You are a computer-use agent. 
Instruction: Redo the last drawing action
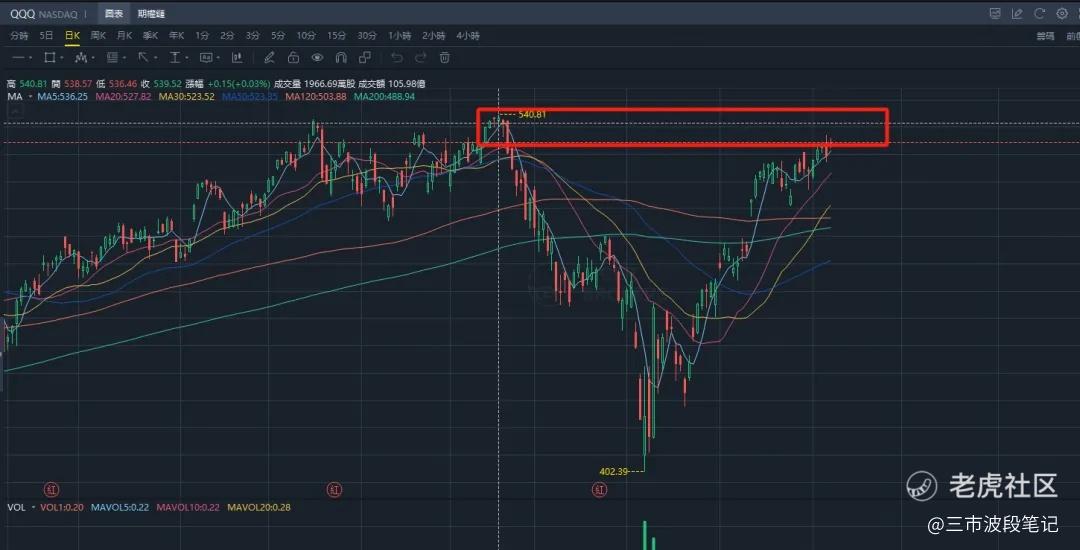[420, 58]
